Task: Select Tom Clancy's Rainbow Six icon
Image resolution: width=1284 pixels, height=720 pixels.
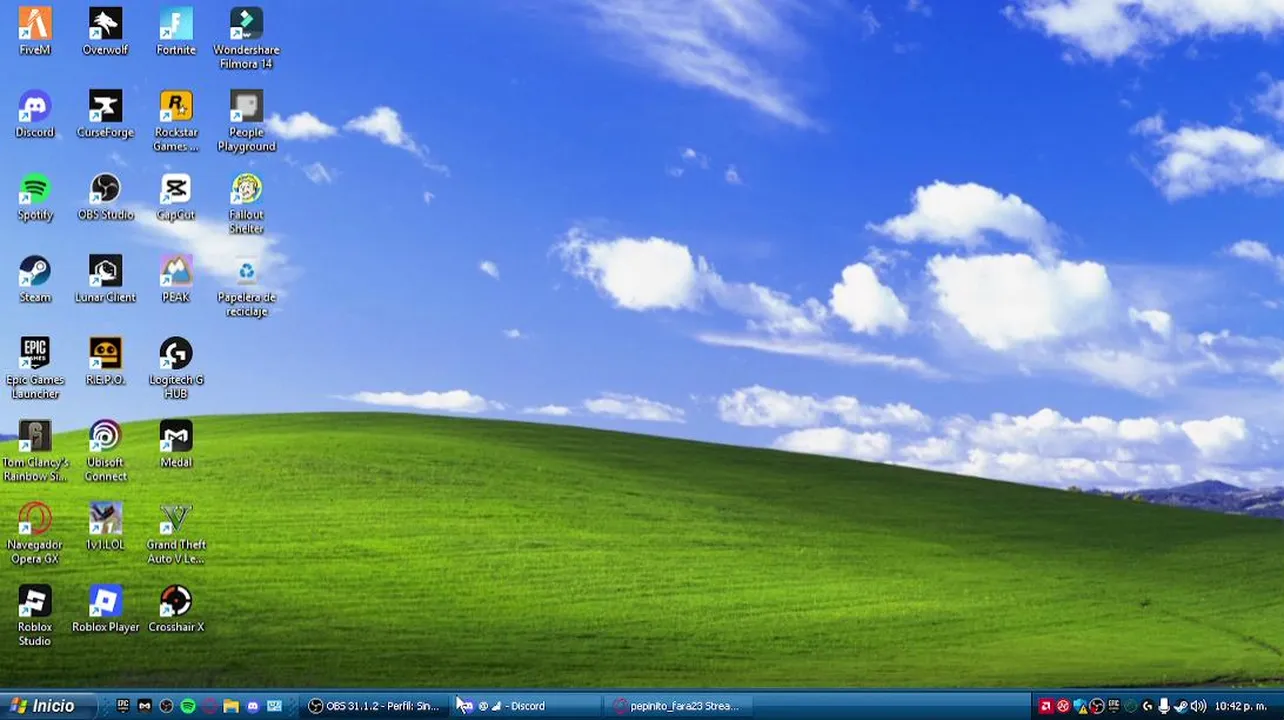Action: tap(35, 452)
